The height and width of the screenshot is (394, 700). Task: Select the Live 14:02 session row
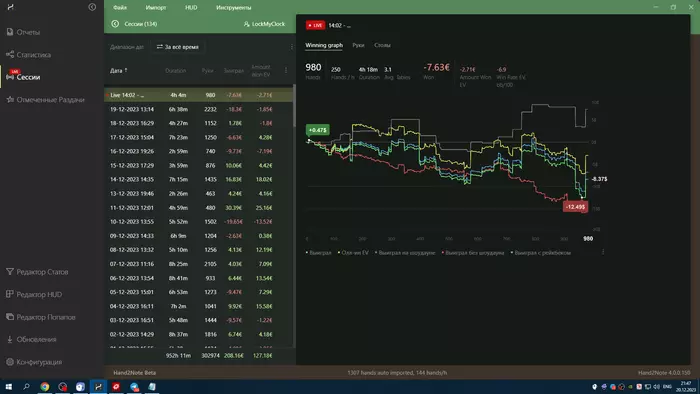(199, 95)
